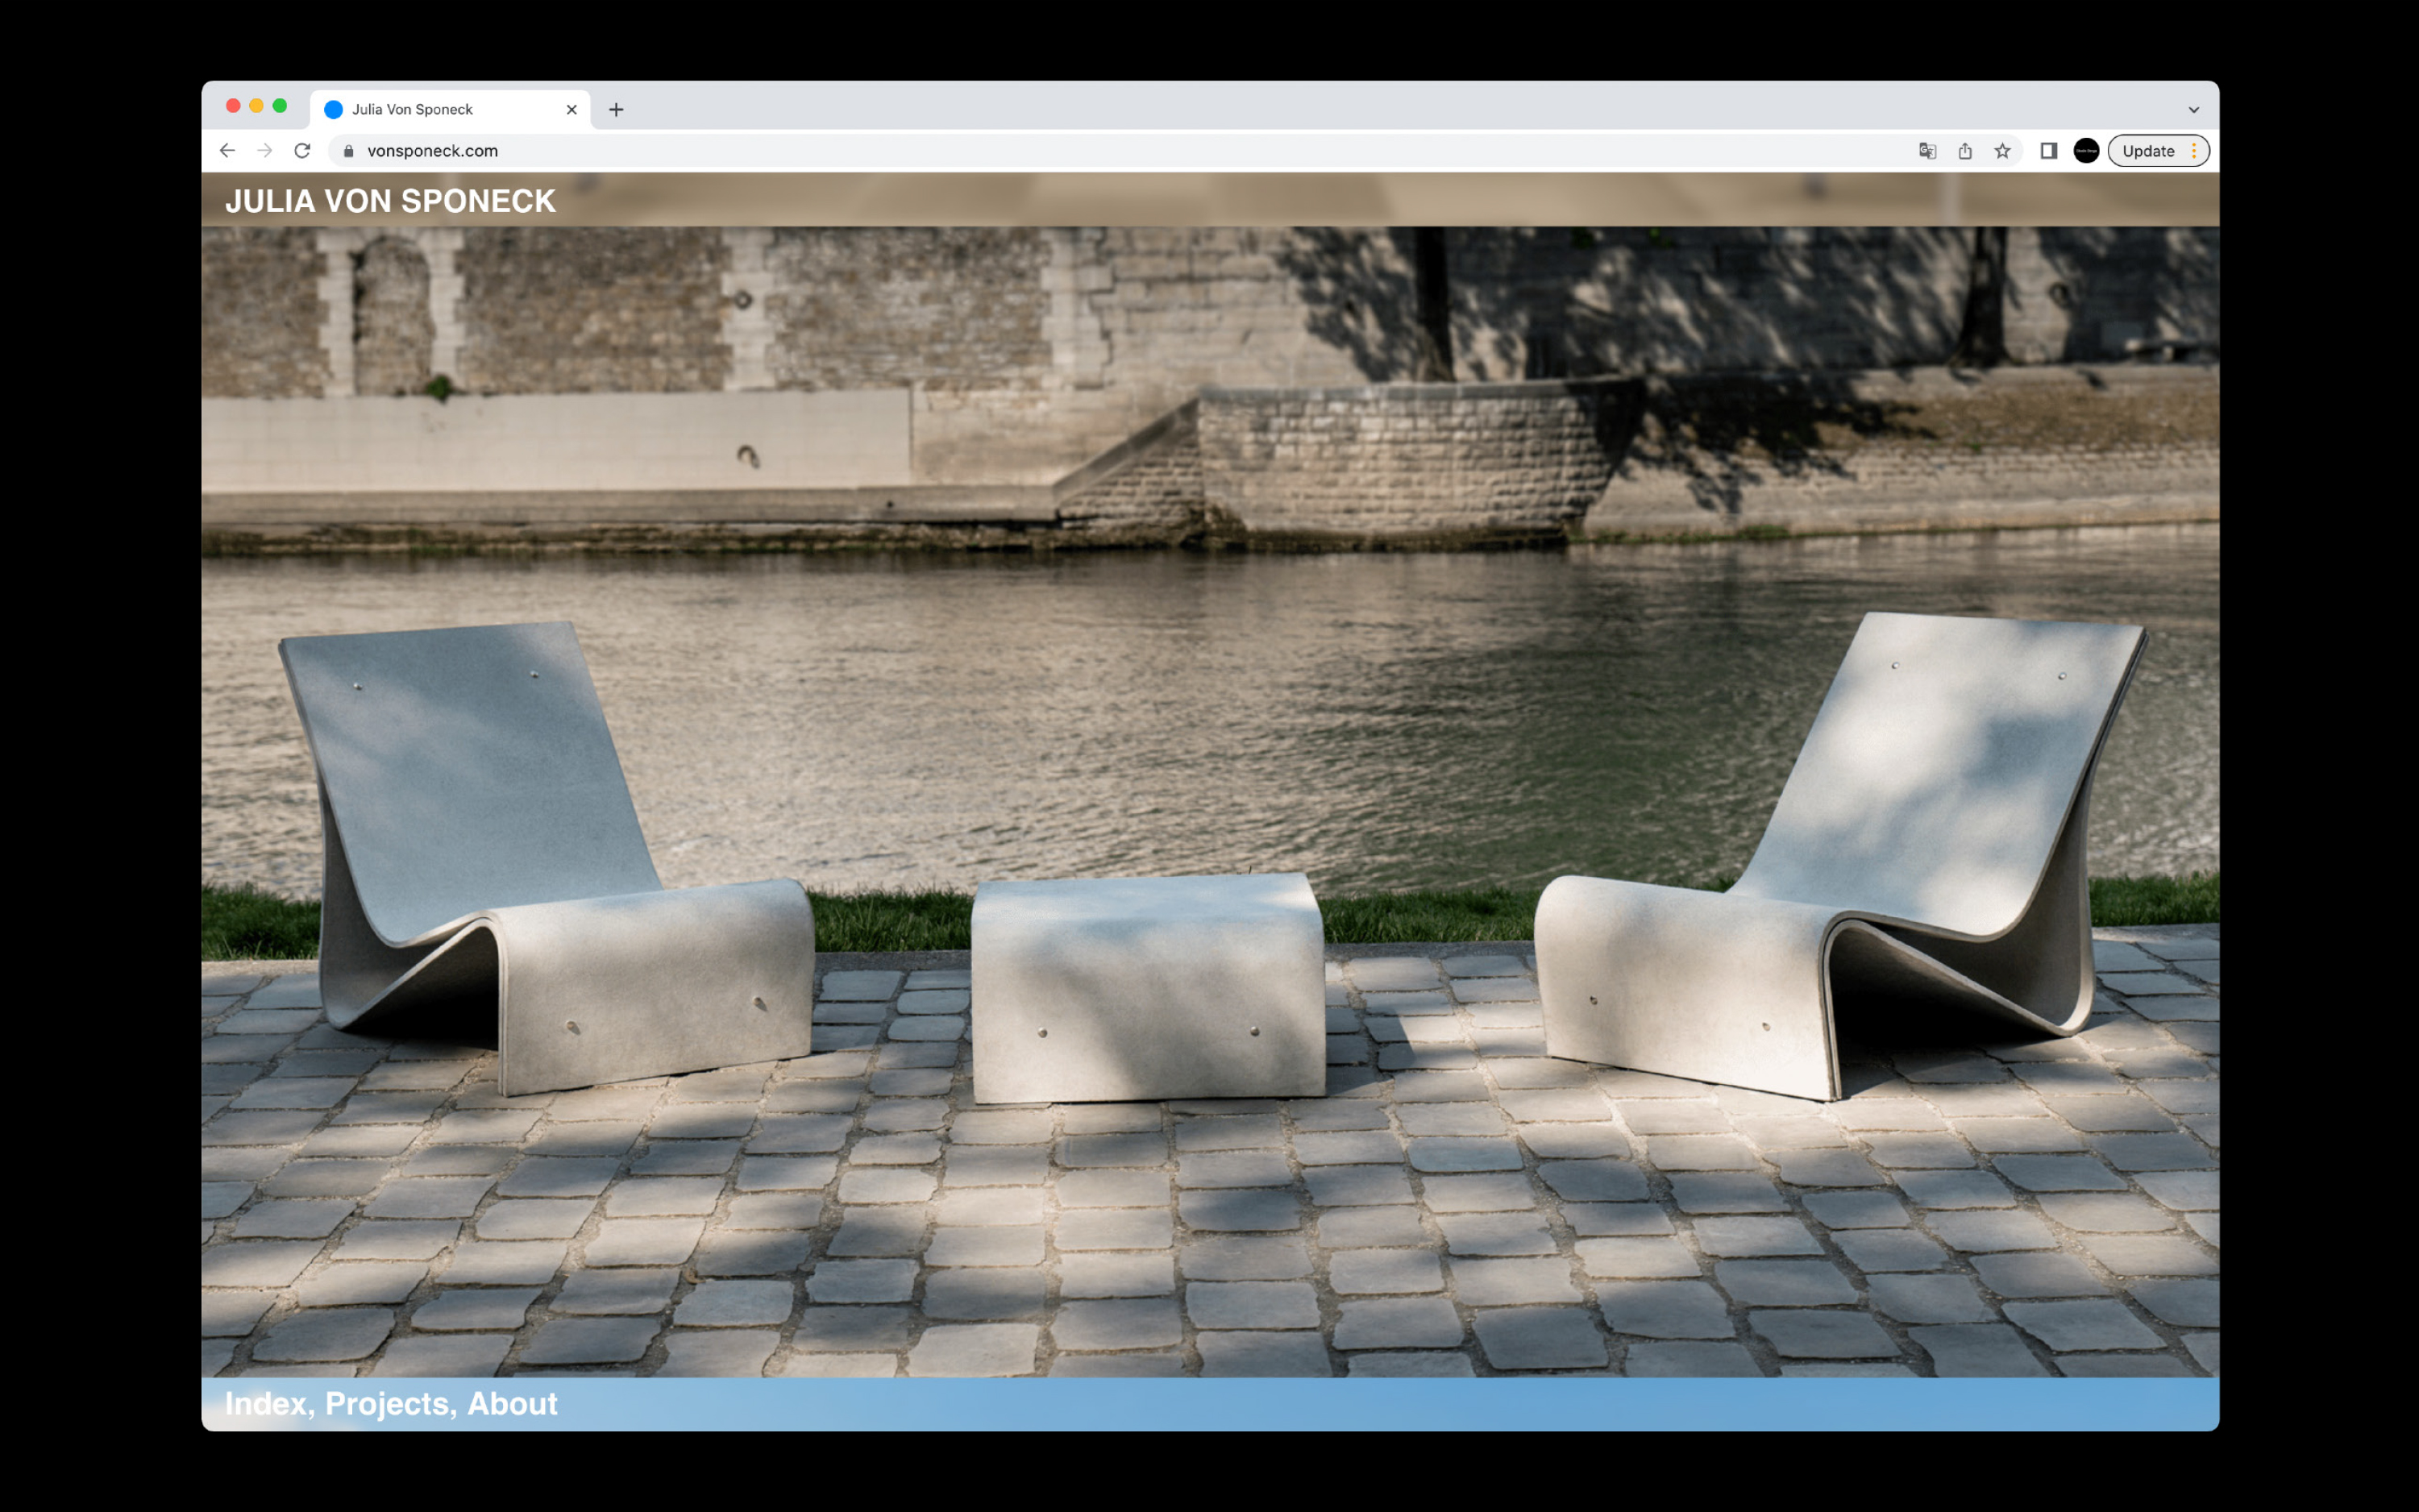This screenshot has height=1512, width=2419.
Task: Open the three-dot menu beside Update
Action: pos(2194,151)
